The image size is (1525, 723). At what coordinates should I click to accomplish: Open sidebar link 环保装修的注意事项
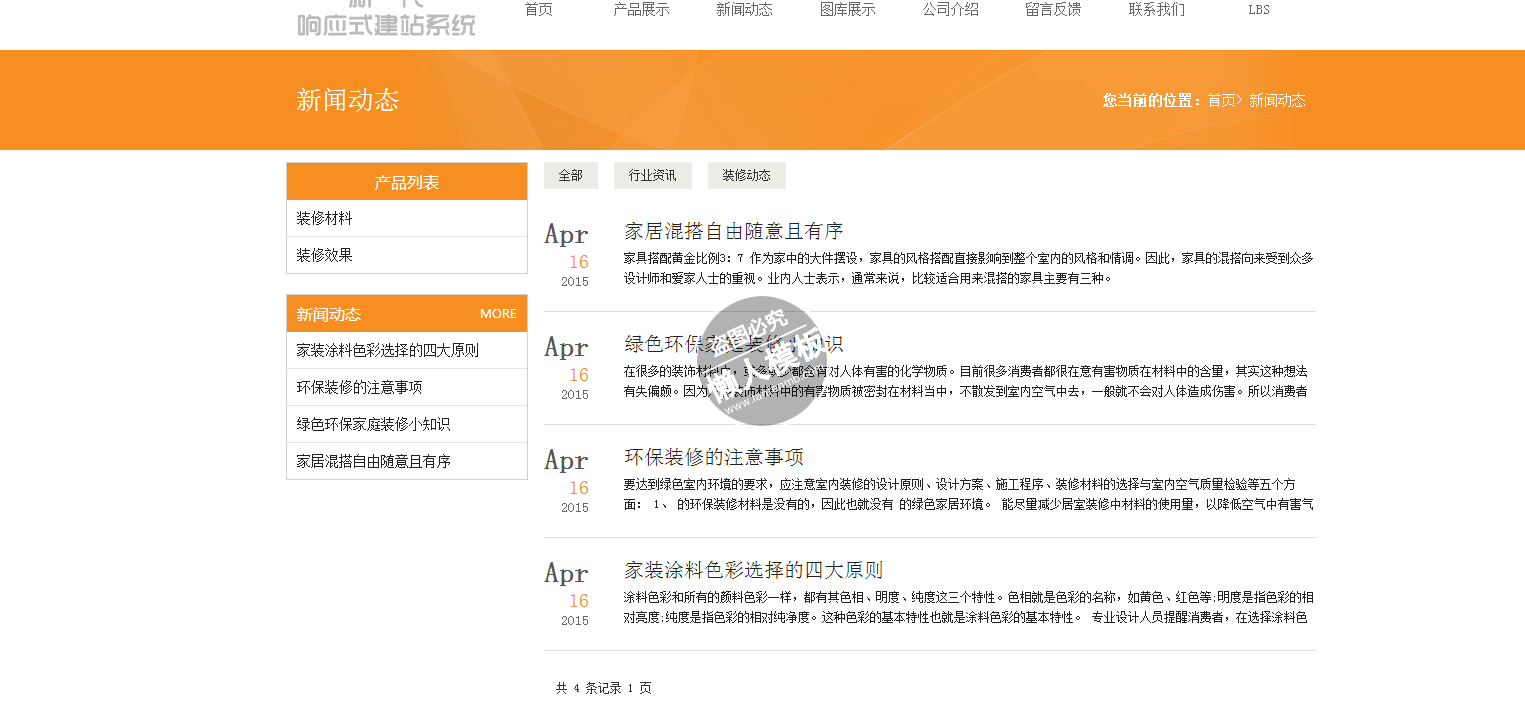click(359, 387)
